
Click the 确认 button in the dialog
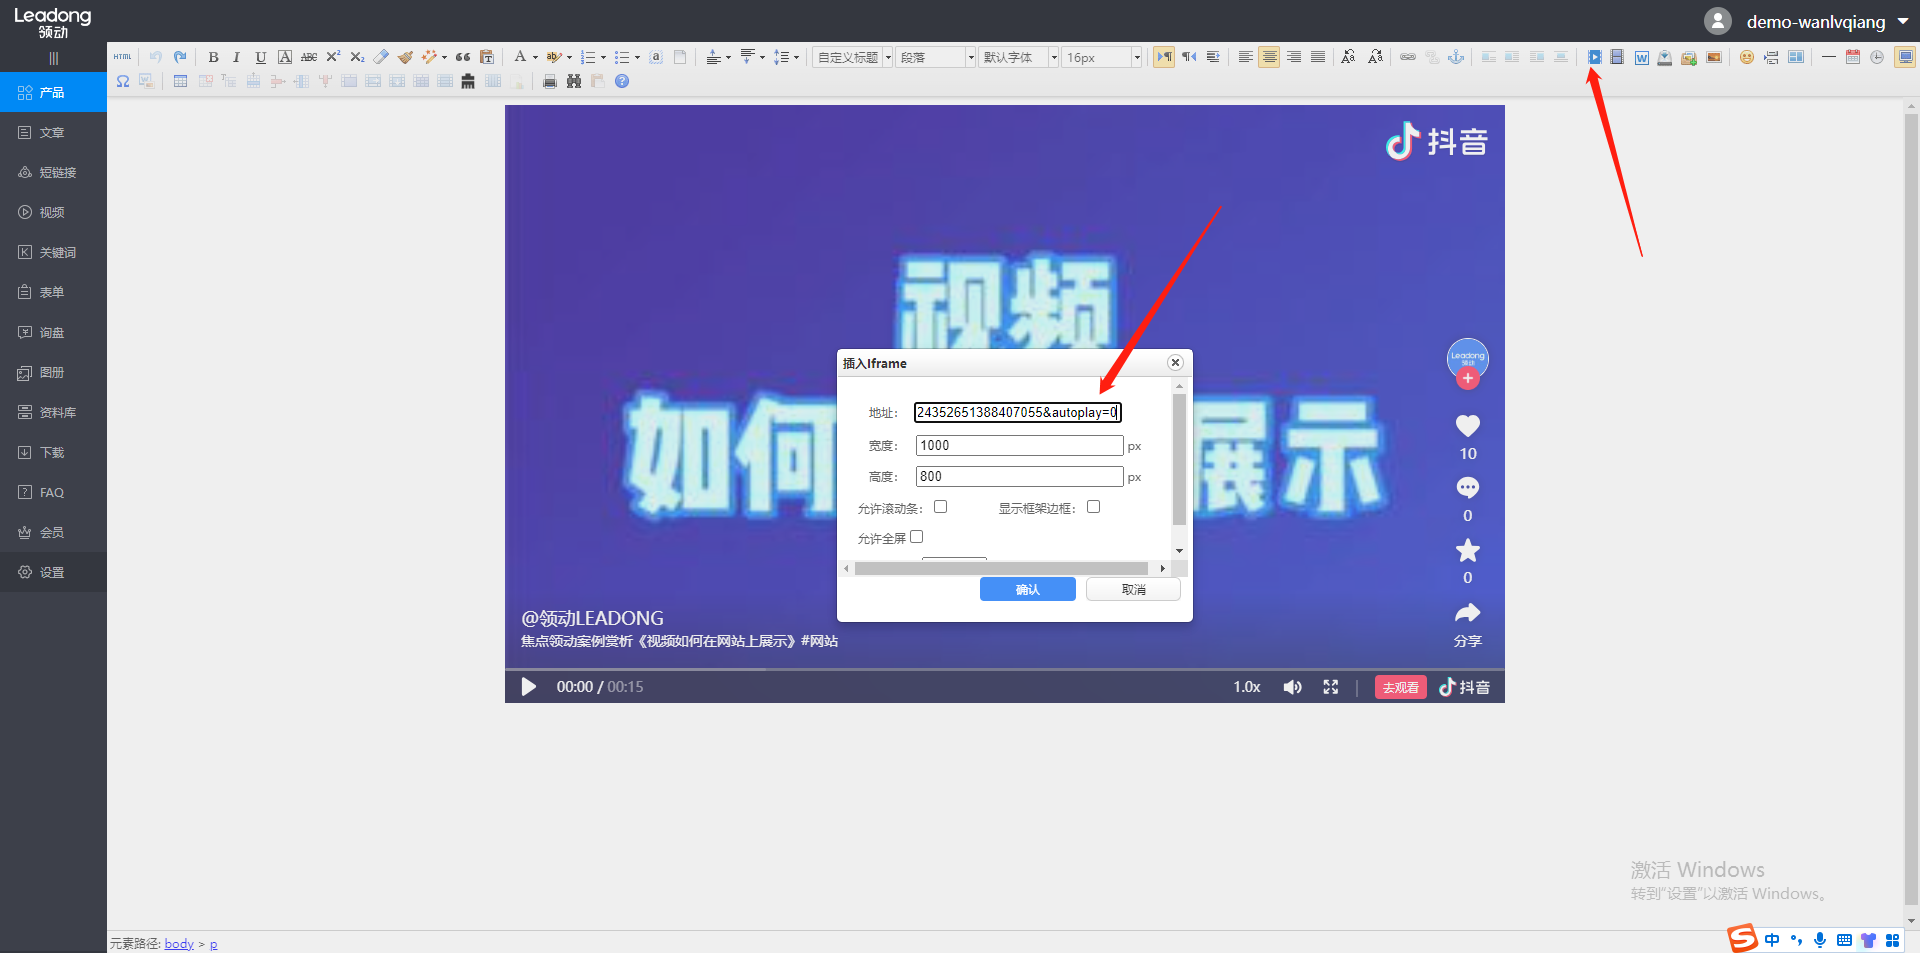(1027, 589)
